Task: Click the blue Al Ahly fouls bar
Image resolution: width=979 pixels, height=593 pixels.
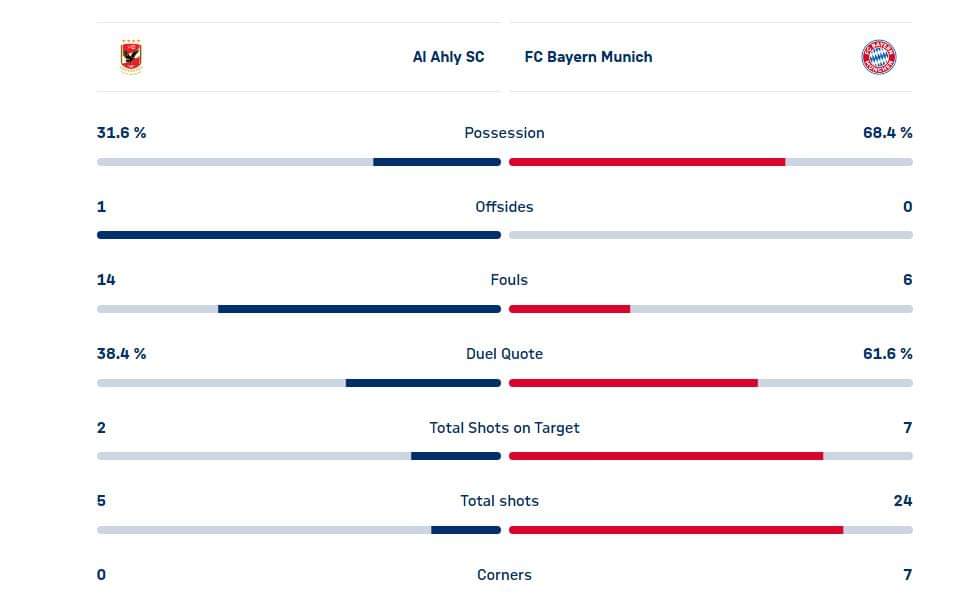Action: click(359, 309)
